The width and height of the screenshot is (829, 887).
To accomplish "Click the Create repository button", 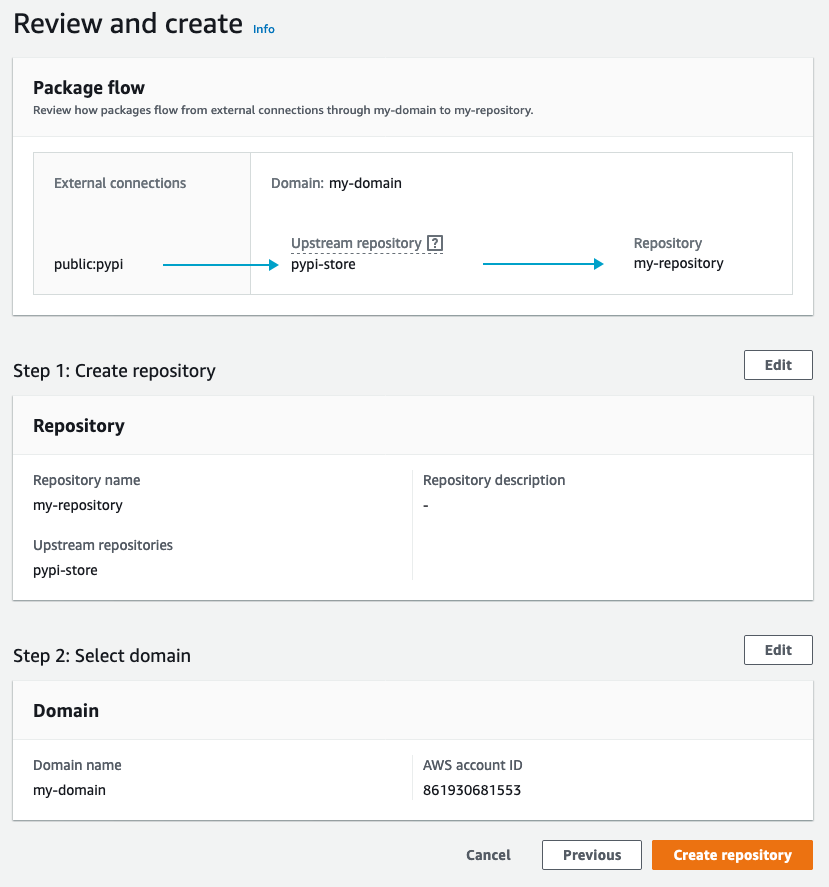I will [732, 855].
